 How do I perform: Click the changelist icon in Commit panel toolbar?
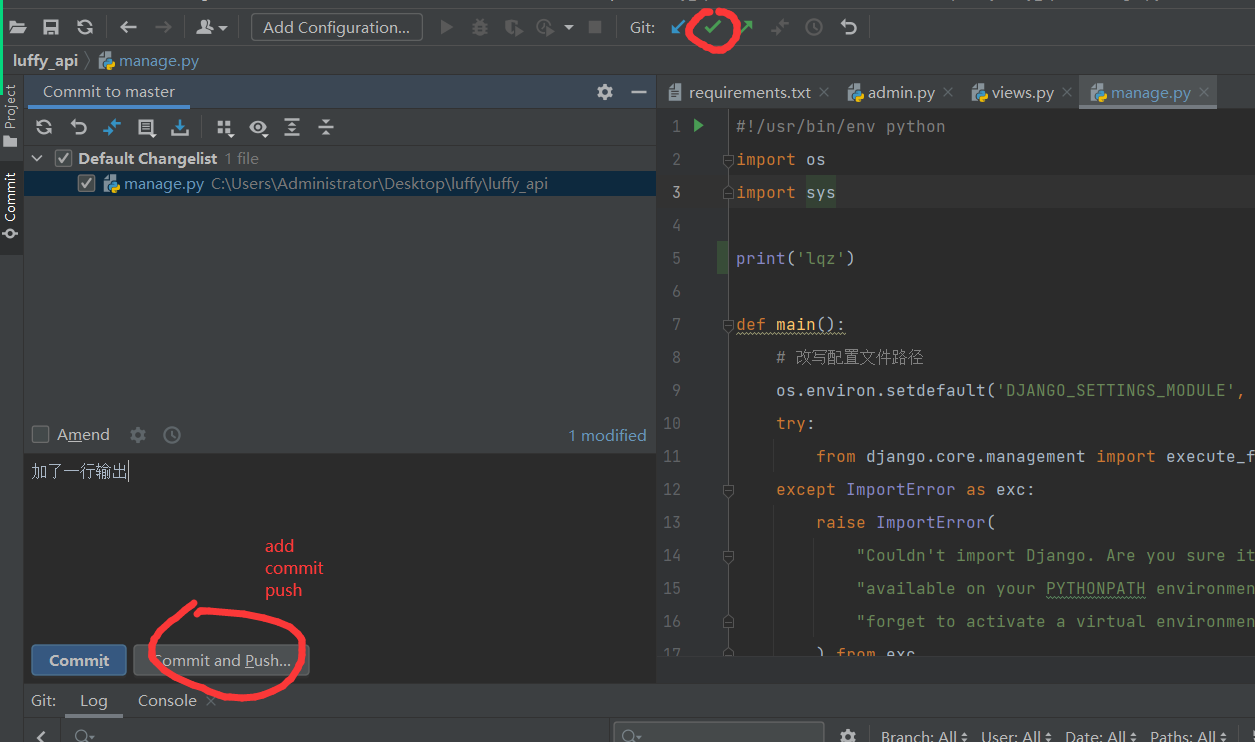click(x=146, y=127)
